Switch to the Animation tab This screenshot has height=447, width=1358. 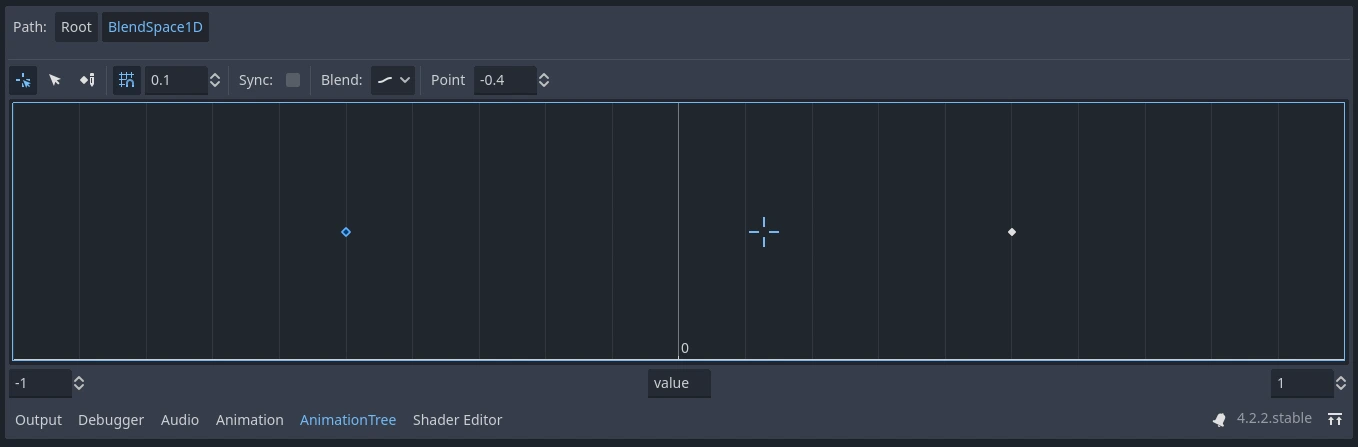[x=249, y=420]
